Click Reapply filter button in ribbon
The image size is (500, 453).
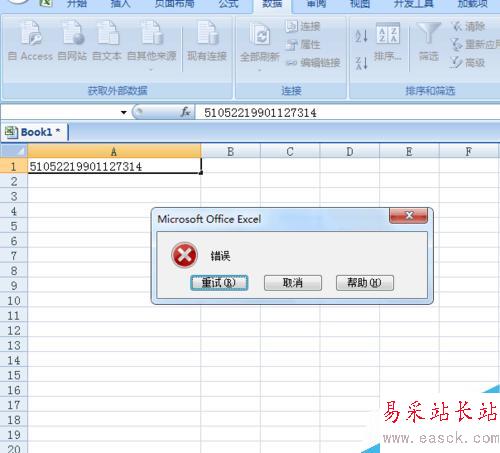475,44
